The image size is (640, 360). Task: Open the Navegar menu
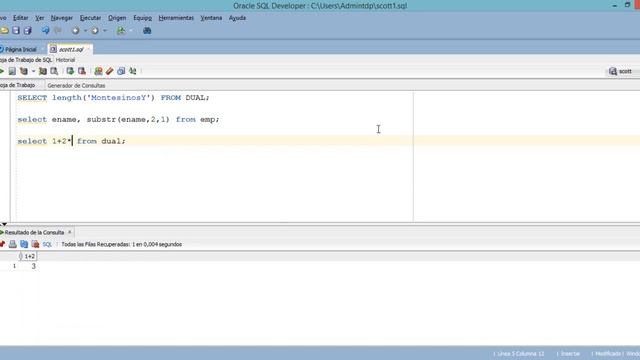click(62, 18)
